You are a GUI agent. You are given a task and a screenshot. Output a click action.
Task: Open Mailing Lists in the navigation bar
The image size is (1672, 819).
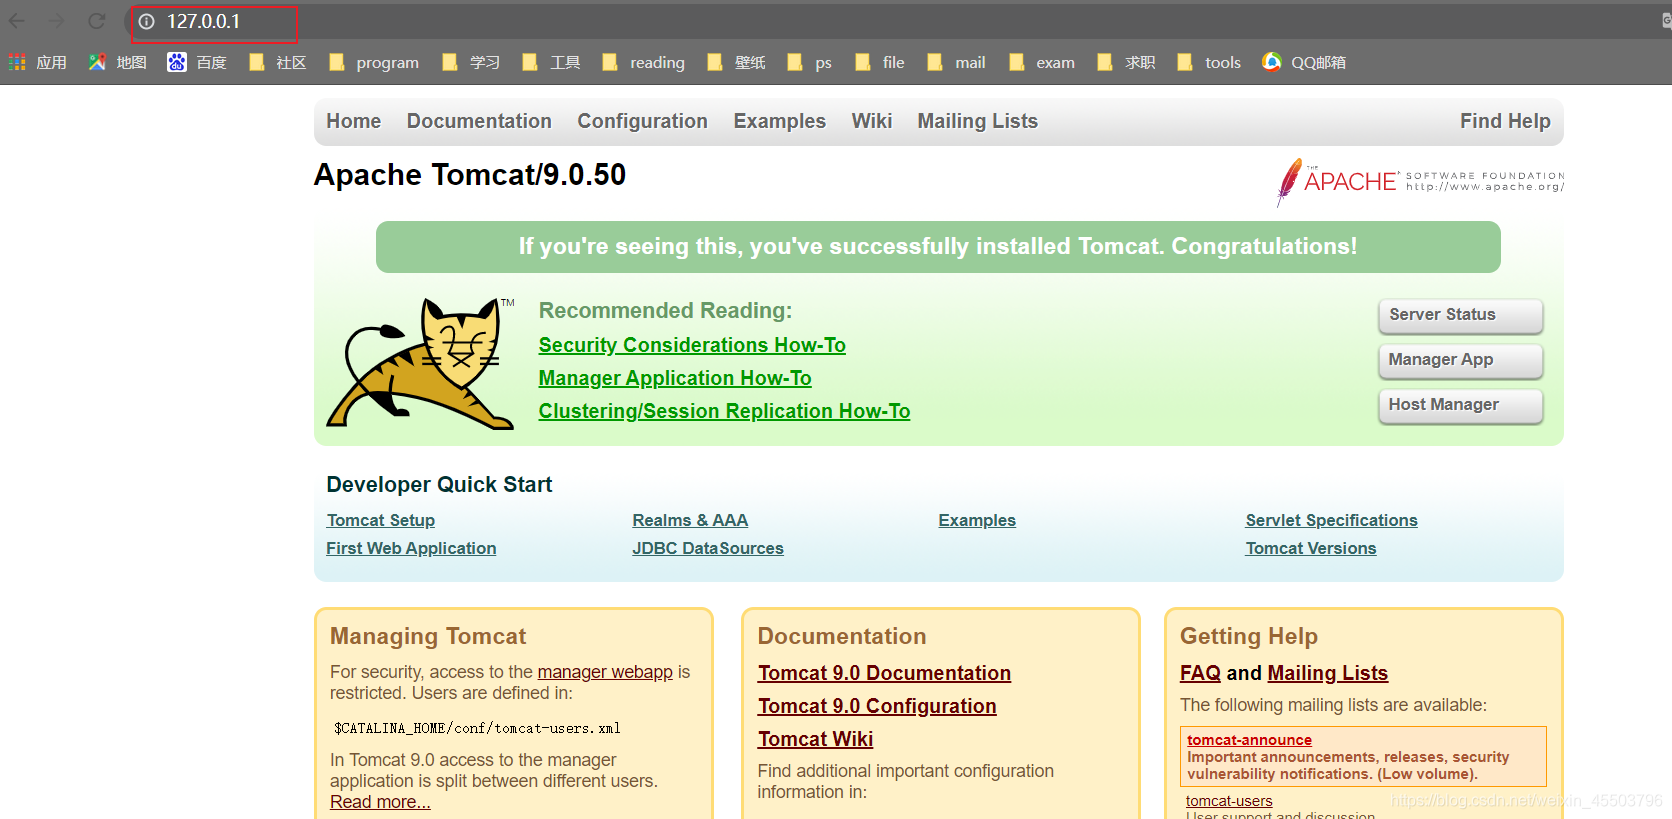click(x=978, y=121)
